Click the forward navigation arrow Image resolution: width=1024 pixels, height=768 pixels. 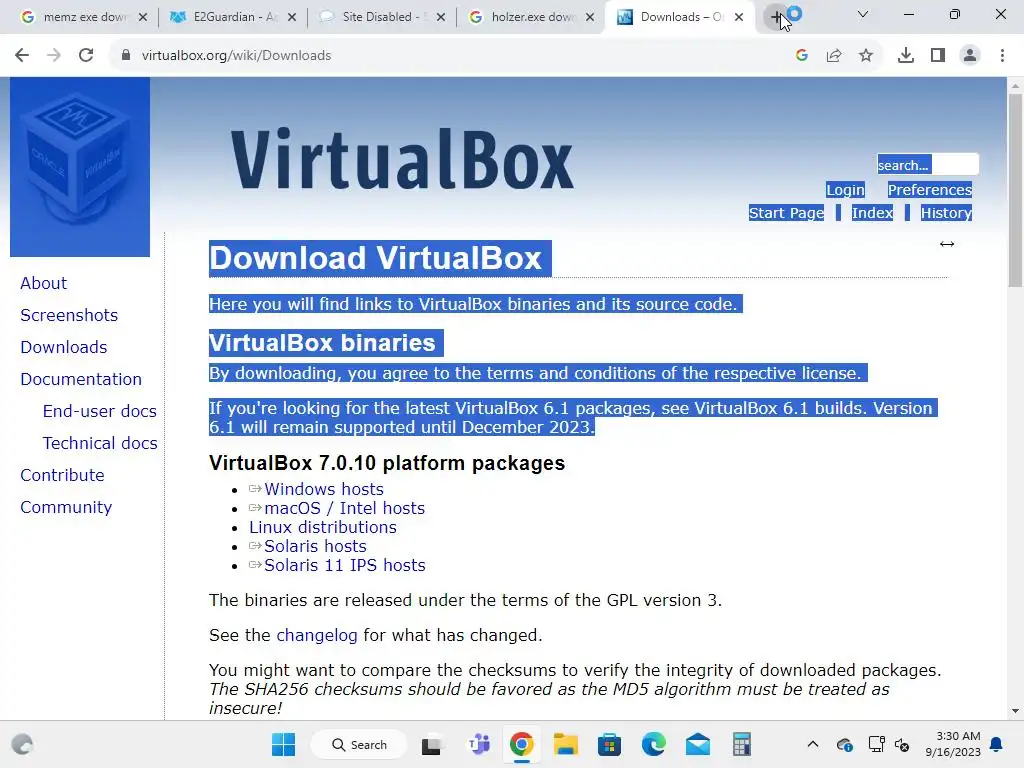(54, 56)
